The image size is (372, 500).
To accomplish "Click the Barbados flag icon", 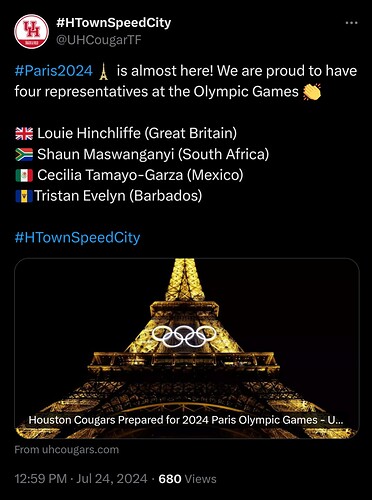I will pos(24,196).
